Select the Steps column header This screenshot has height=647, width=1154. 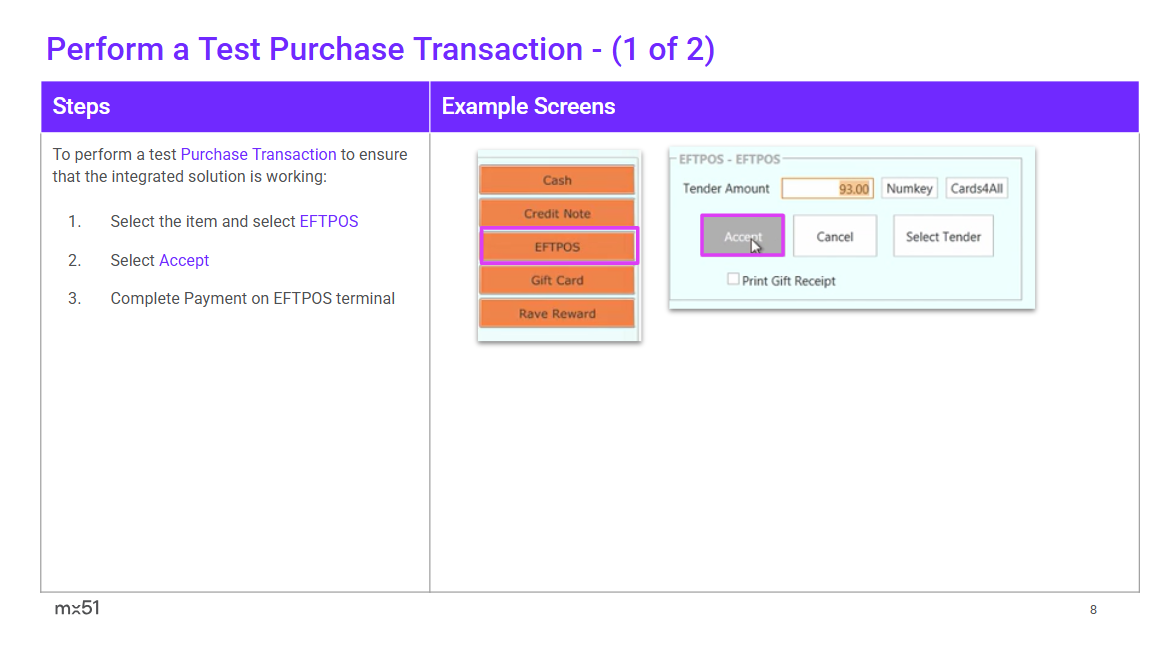click(x=81, y=106)
